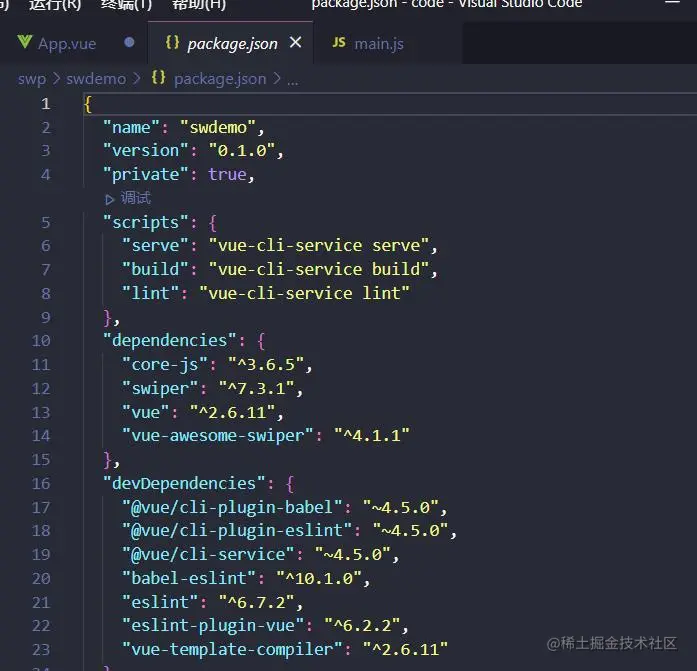Click line number 10 in the gutter
This screenshot has width=697, height=671.
[x=41, y=341]
